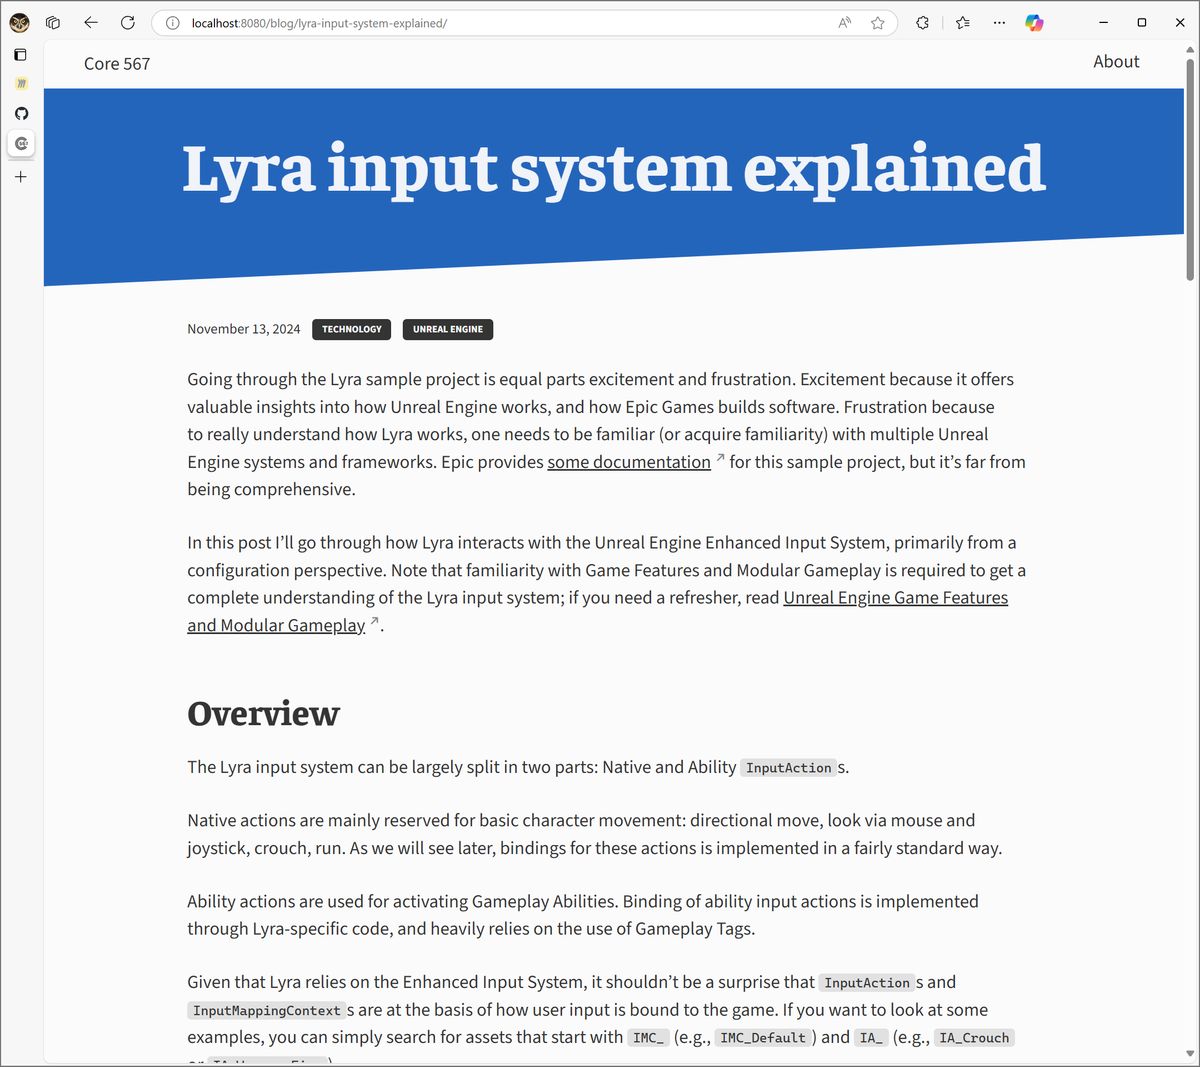The image size is (1200, 1067).
Task: Open the 'some documentation' link
Action: click(629, 462)
